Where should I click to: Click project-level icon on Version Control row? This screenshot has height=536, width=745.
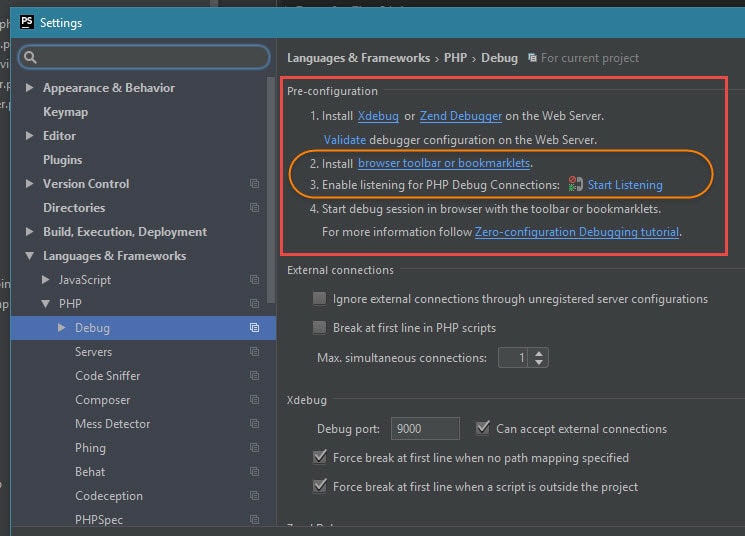pyautogui.click(x=255, y=183)
